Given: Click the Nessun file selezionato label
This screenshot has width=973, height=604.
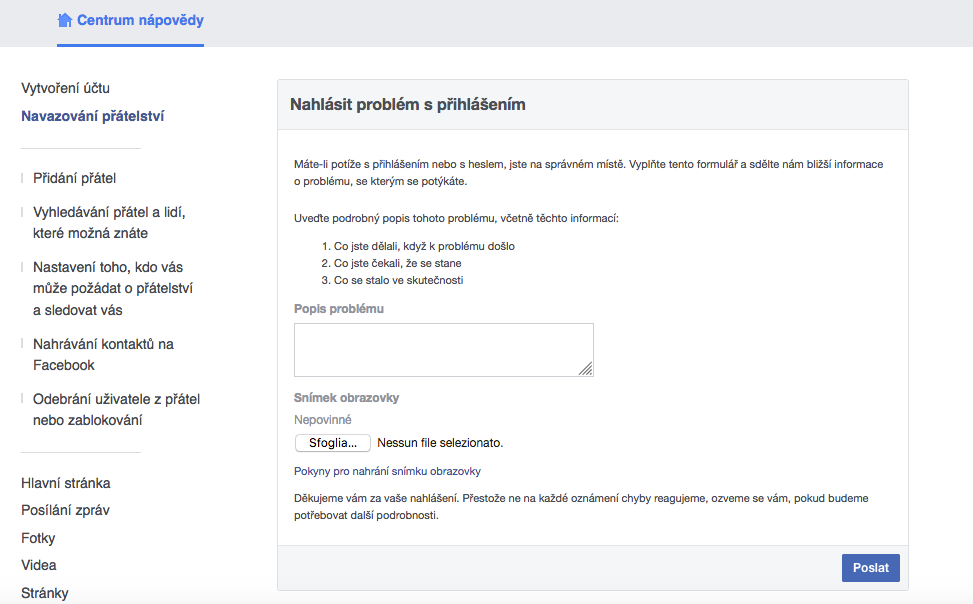Looking at the screenshot, I should (x=440, y=443).
